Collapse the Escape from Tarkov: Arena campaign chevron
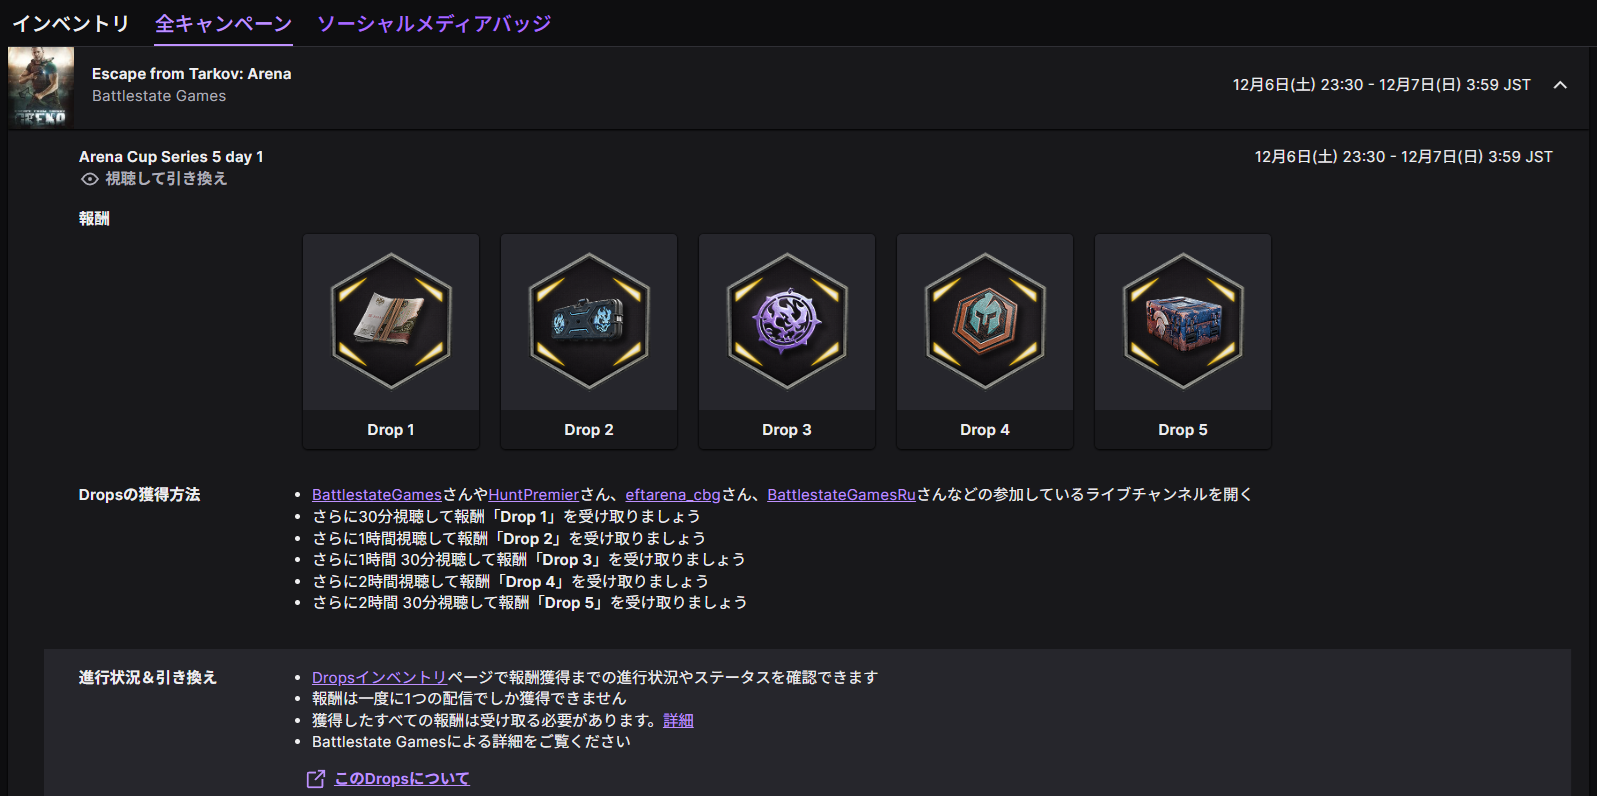1597x796 pixels. 1560,85
